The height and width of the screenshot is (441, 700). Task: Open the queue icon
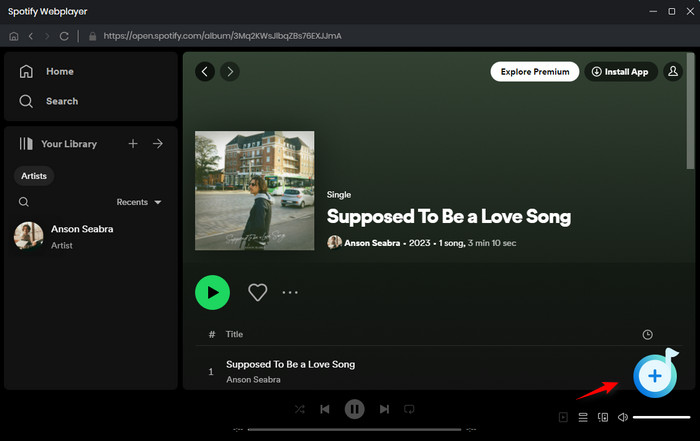tap(583, 417)
